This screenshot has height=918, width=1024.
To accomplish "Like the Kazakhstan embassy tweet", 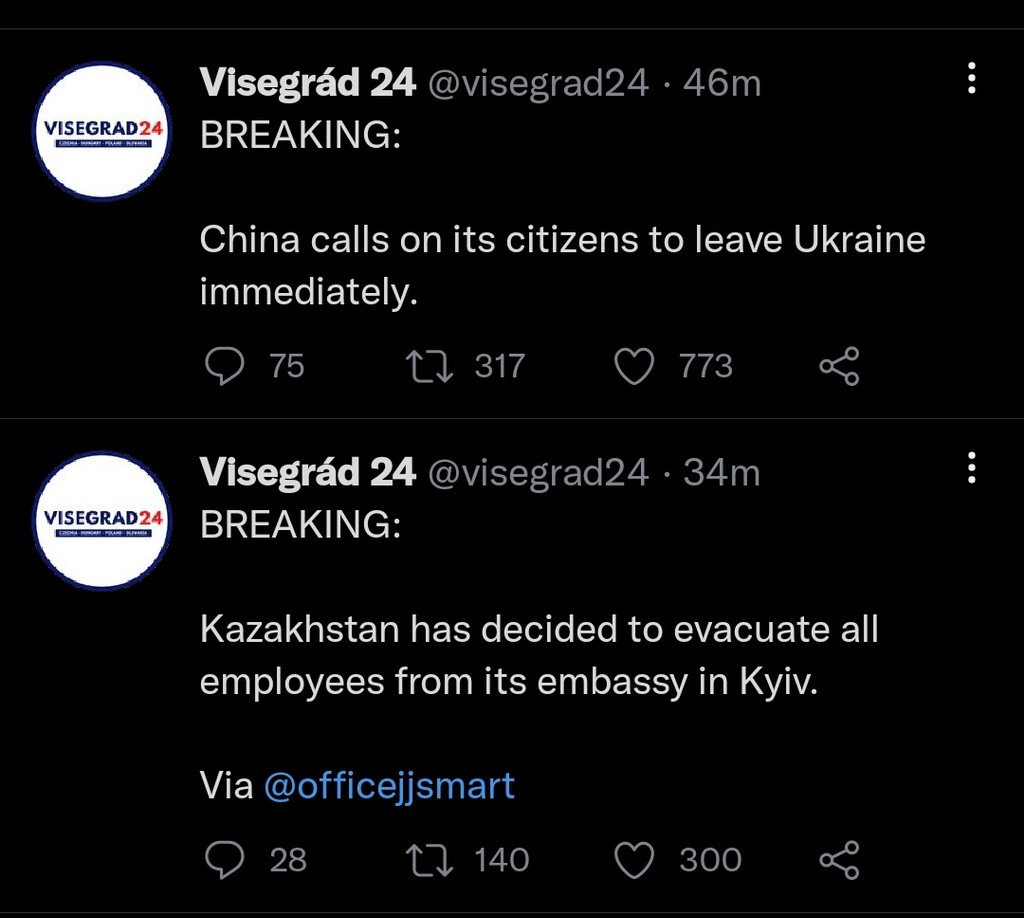I will (x=634, y=859).
